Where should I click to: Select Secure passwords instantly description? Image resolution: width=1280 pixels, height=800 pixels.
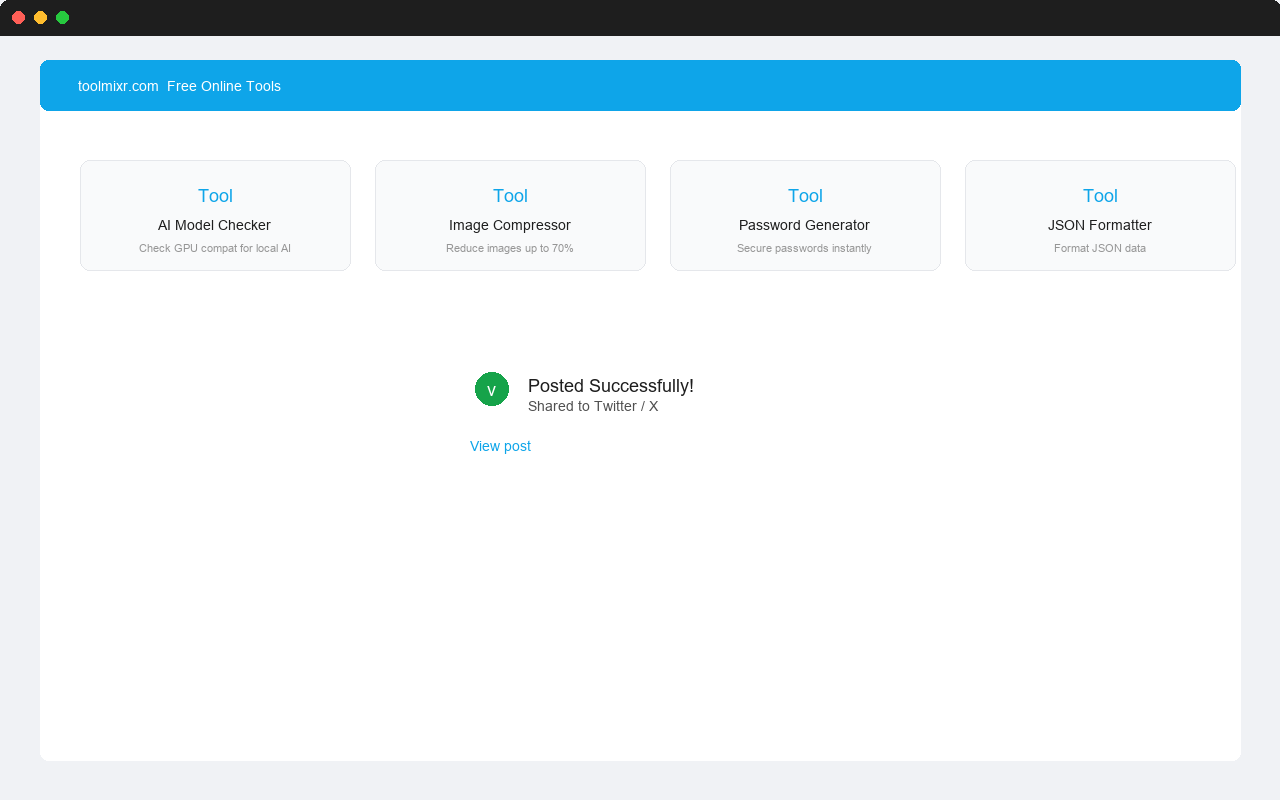click(x=804, y=248)
